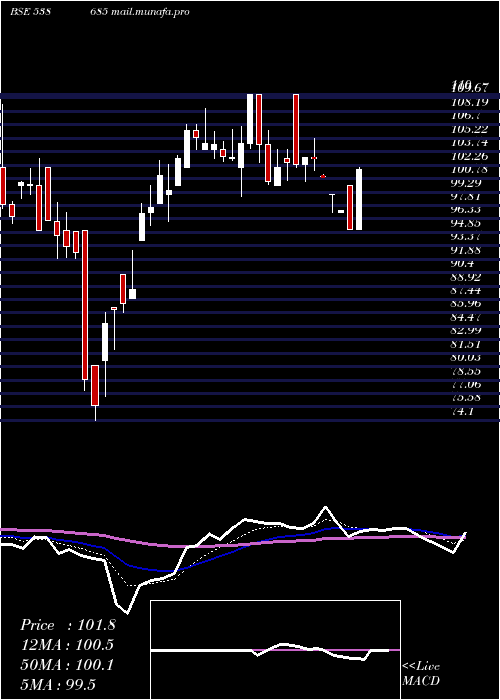Click inside the Live MACD inset chart
Image resolution: width=500 pixels, height=700 pixels.
275,650
